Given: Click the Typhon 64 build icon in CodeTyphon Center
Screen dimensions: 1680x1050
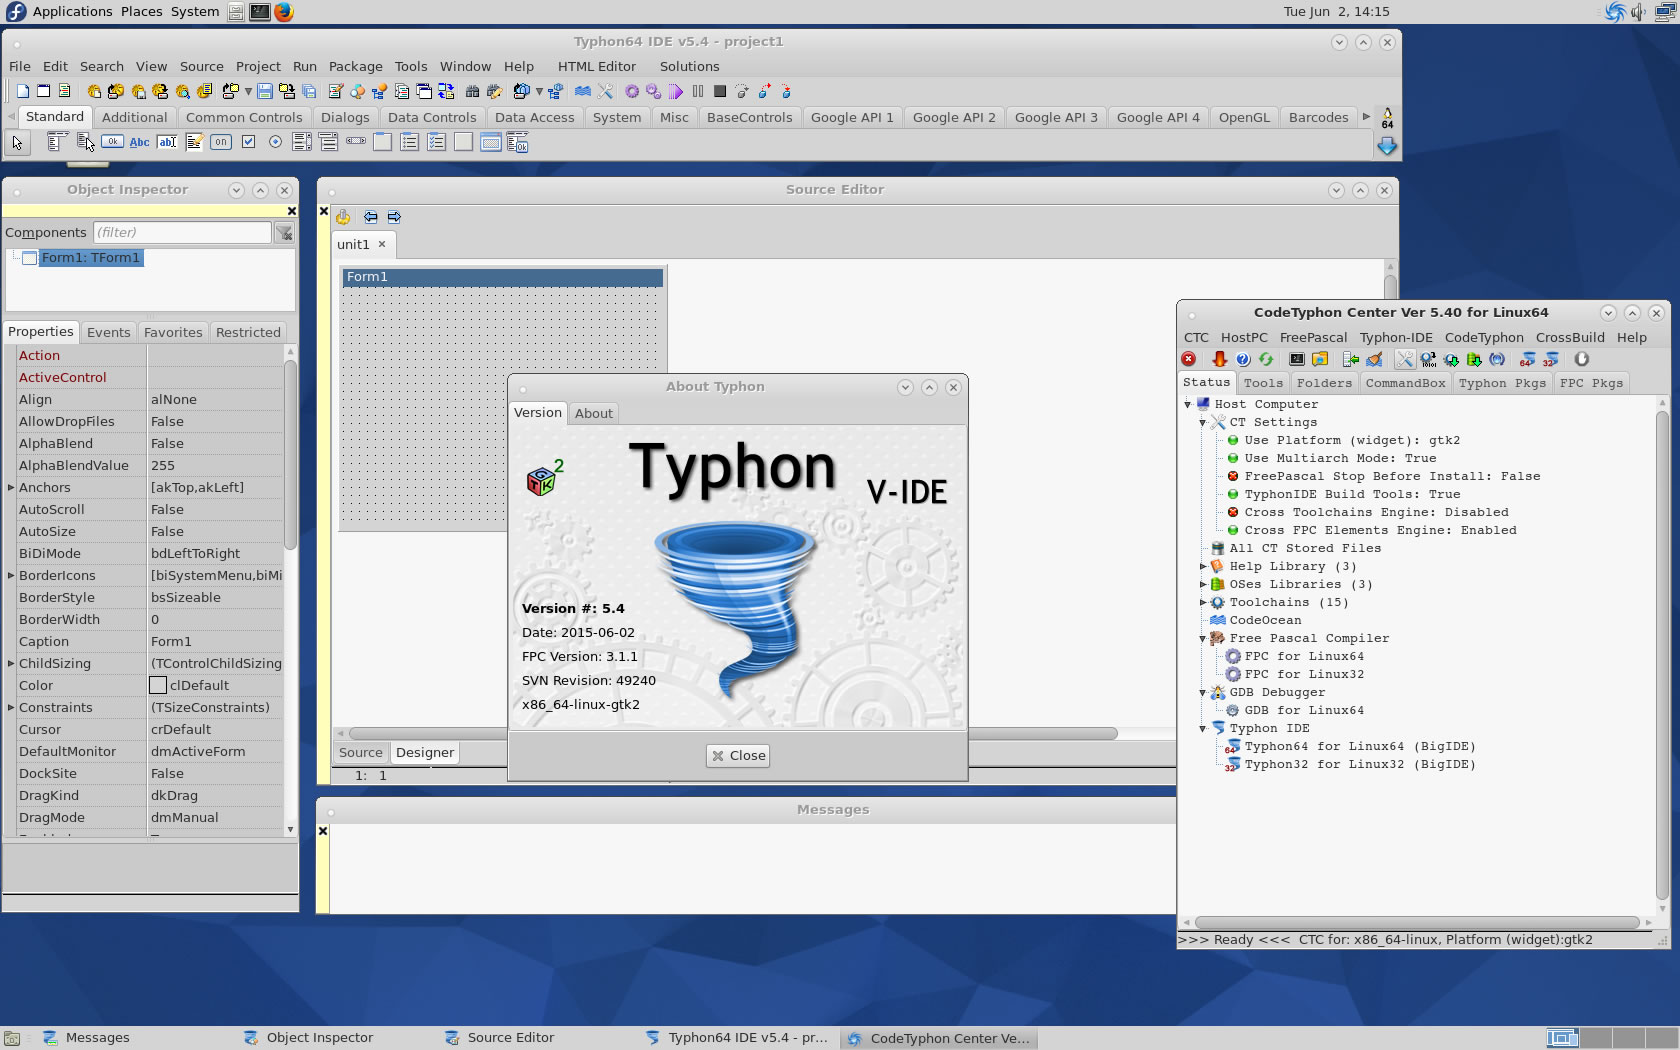Looking at the screenshot, I should (1527, 359).
